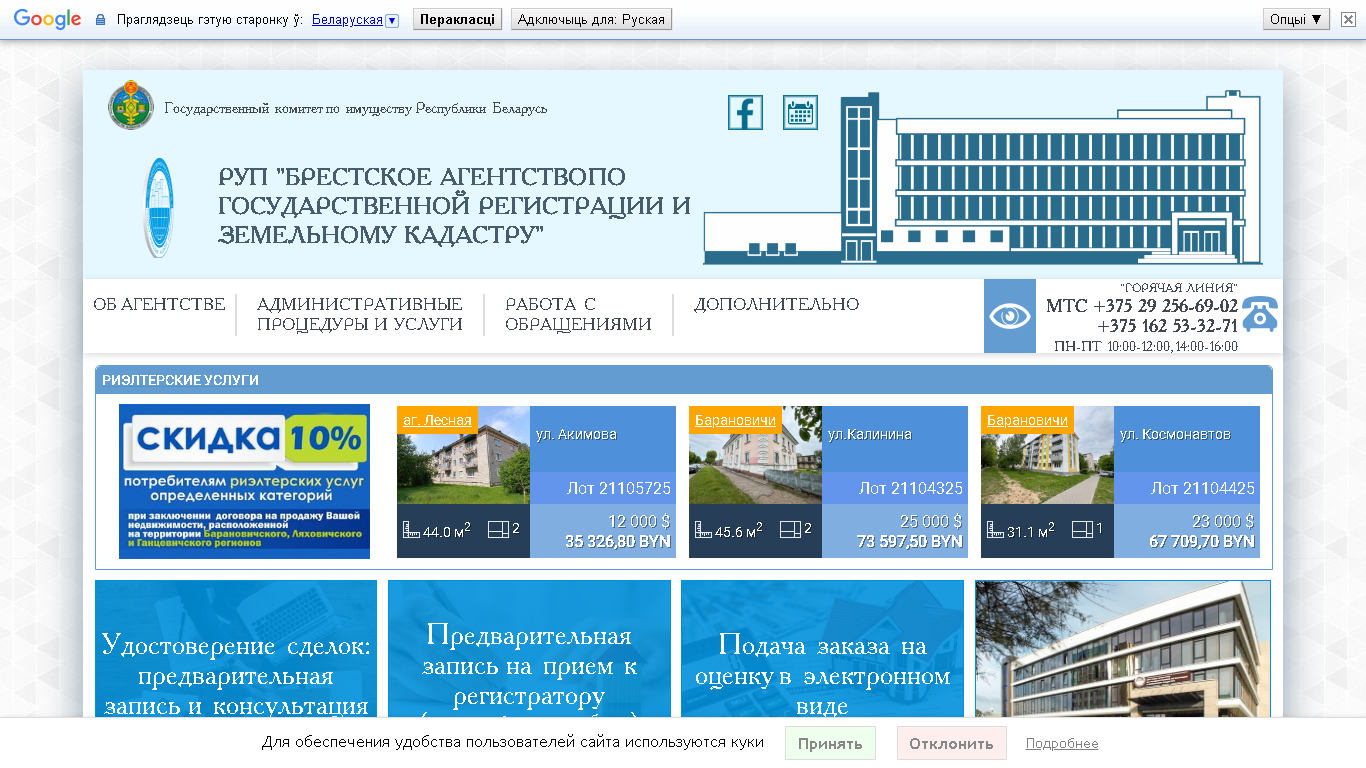Click price 67 709,70 BYN
This screenshot has height=768, width=1366.
point(1202,541)
